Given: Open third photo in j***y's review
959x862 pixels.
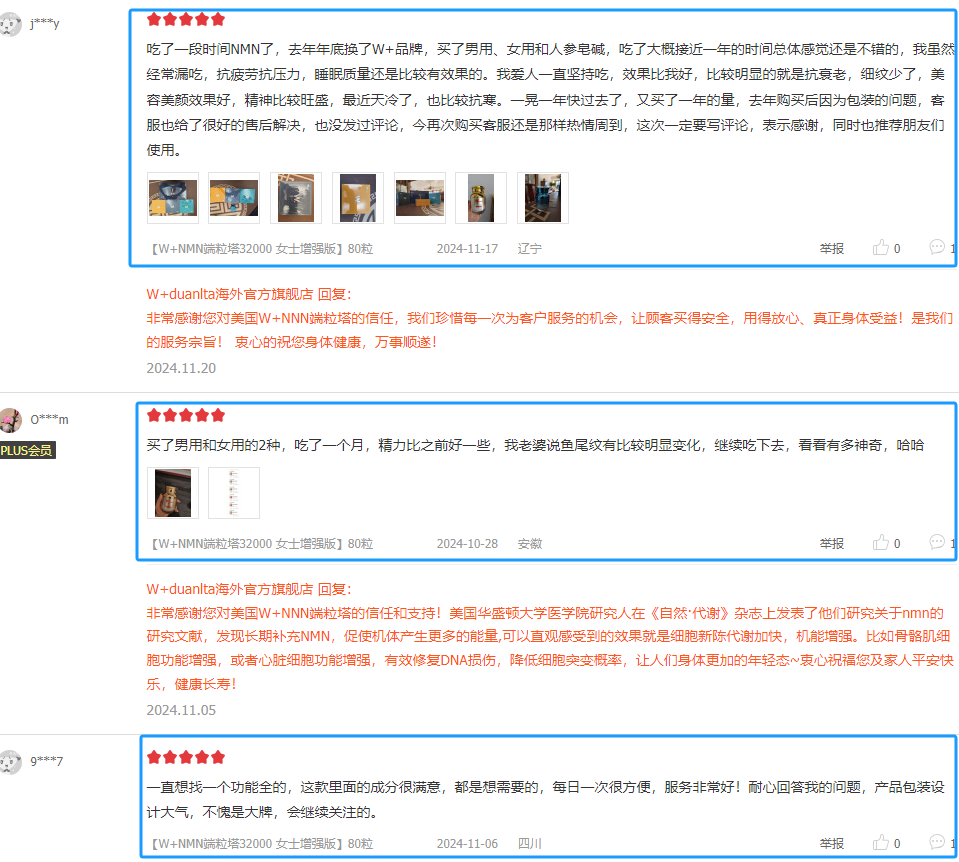Looking at the screenshot, I should point(296,198).
